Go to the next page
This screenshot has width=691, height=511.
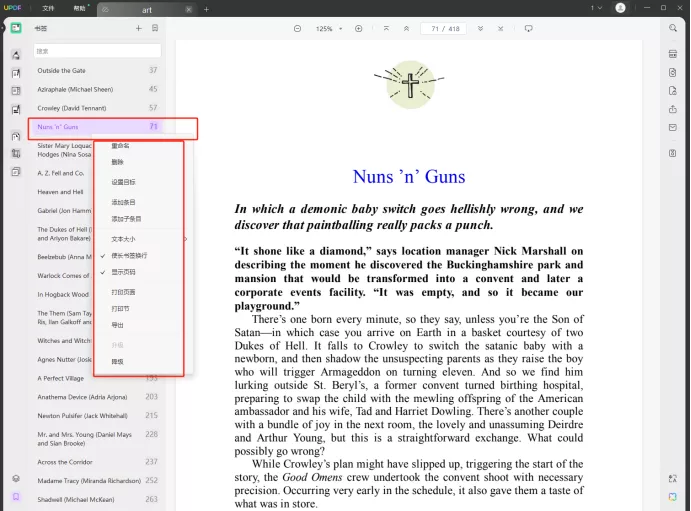click(x=480, y=29)
